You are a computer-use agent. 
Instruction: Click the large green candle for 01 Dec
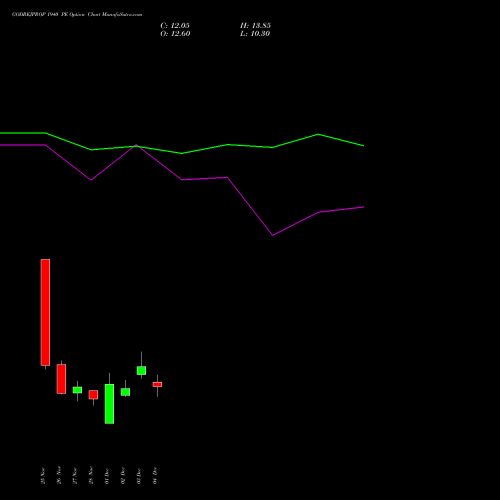point(109,404)
